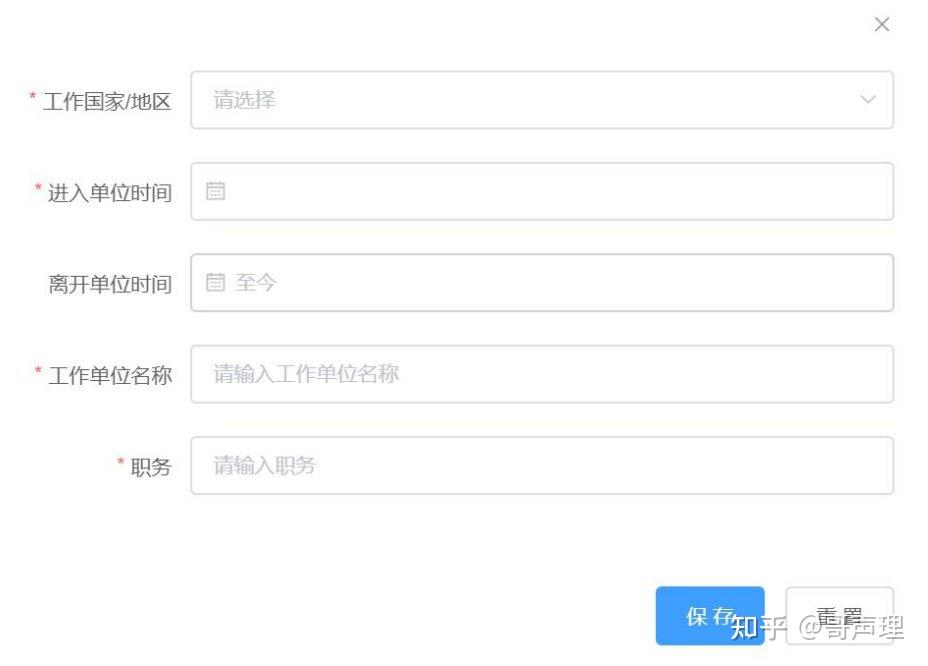This screenshot has width=928, height=666.
Task: Click the red asterisk beside 职务
Action: 120,462
